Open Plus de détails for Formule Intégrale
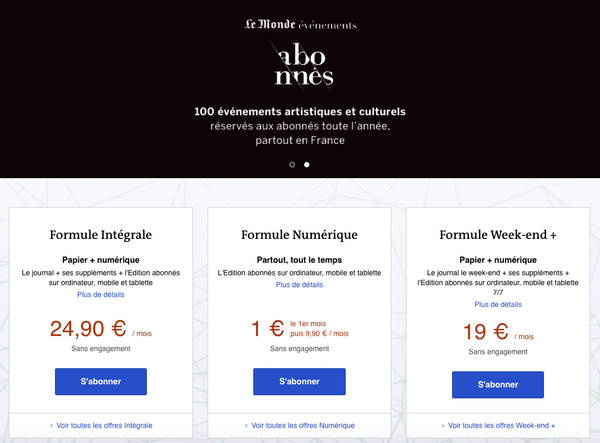 pyautogui.click(x=101, y=295)
